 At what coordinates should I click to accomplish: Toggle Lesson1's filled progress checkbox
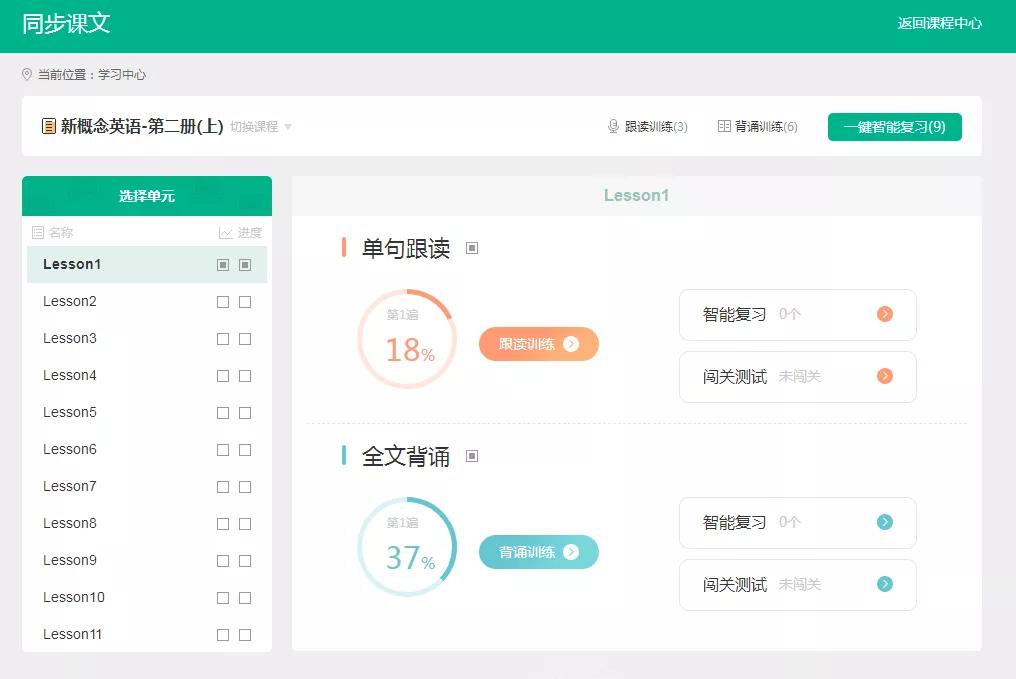pyautogui.click(x=223, y=265)
